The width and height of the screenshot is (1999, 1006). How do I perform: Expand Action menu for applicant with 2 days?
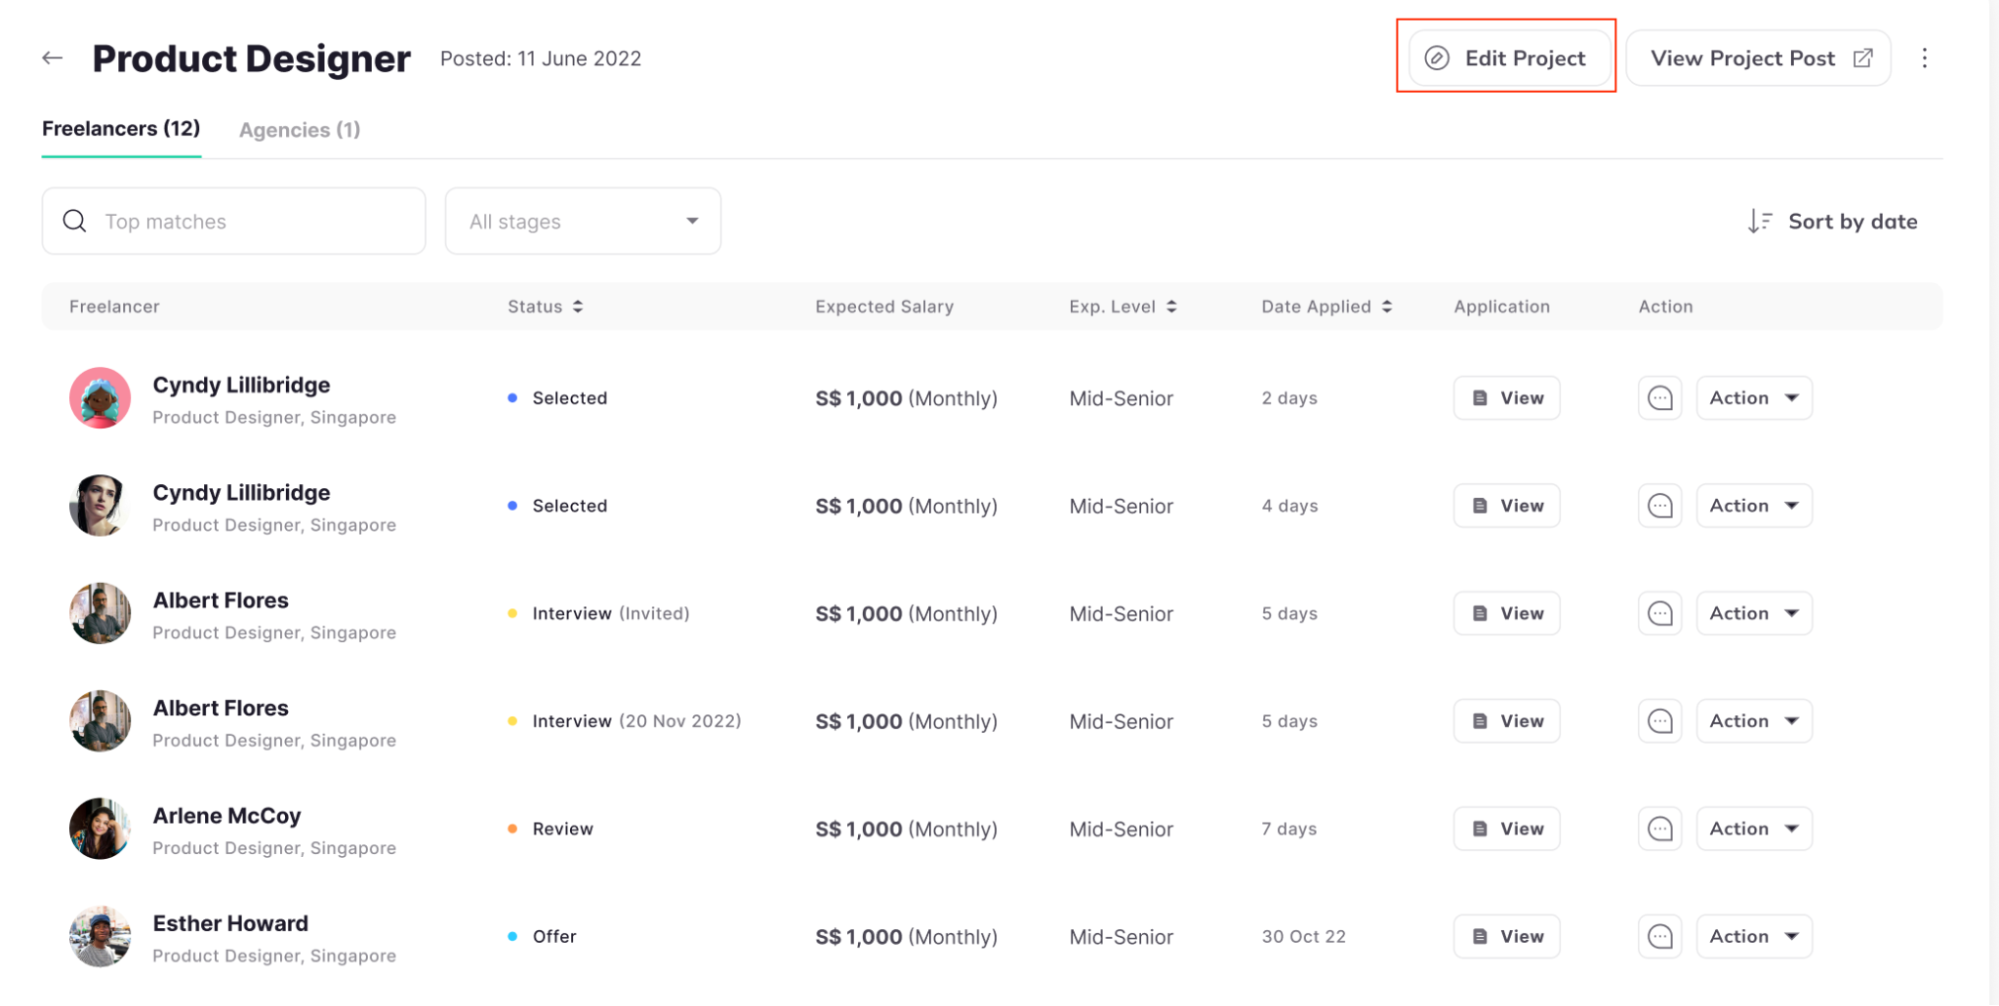click(1753, 398)
